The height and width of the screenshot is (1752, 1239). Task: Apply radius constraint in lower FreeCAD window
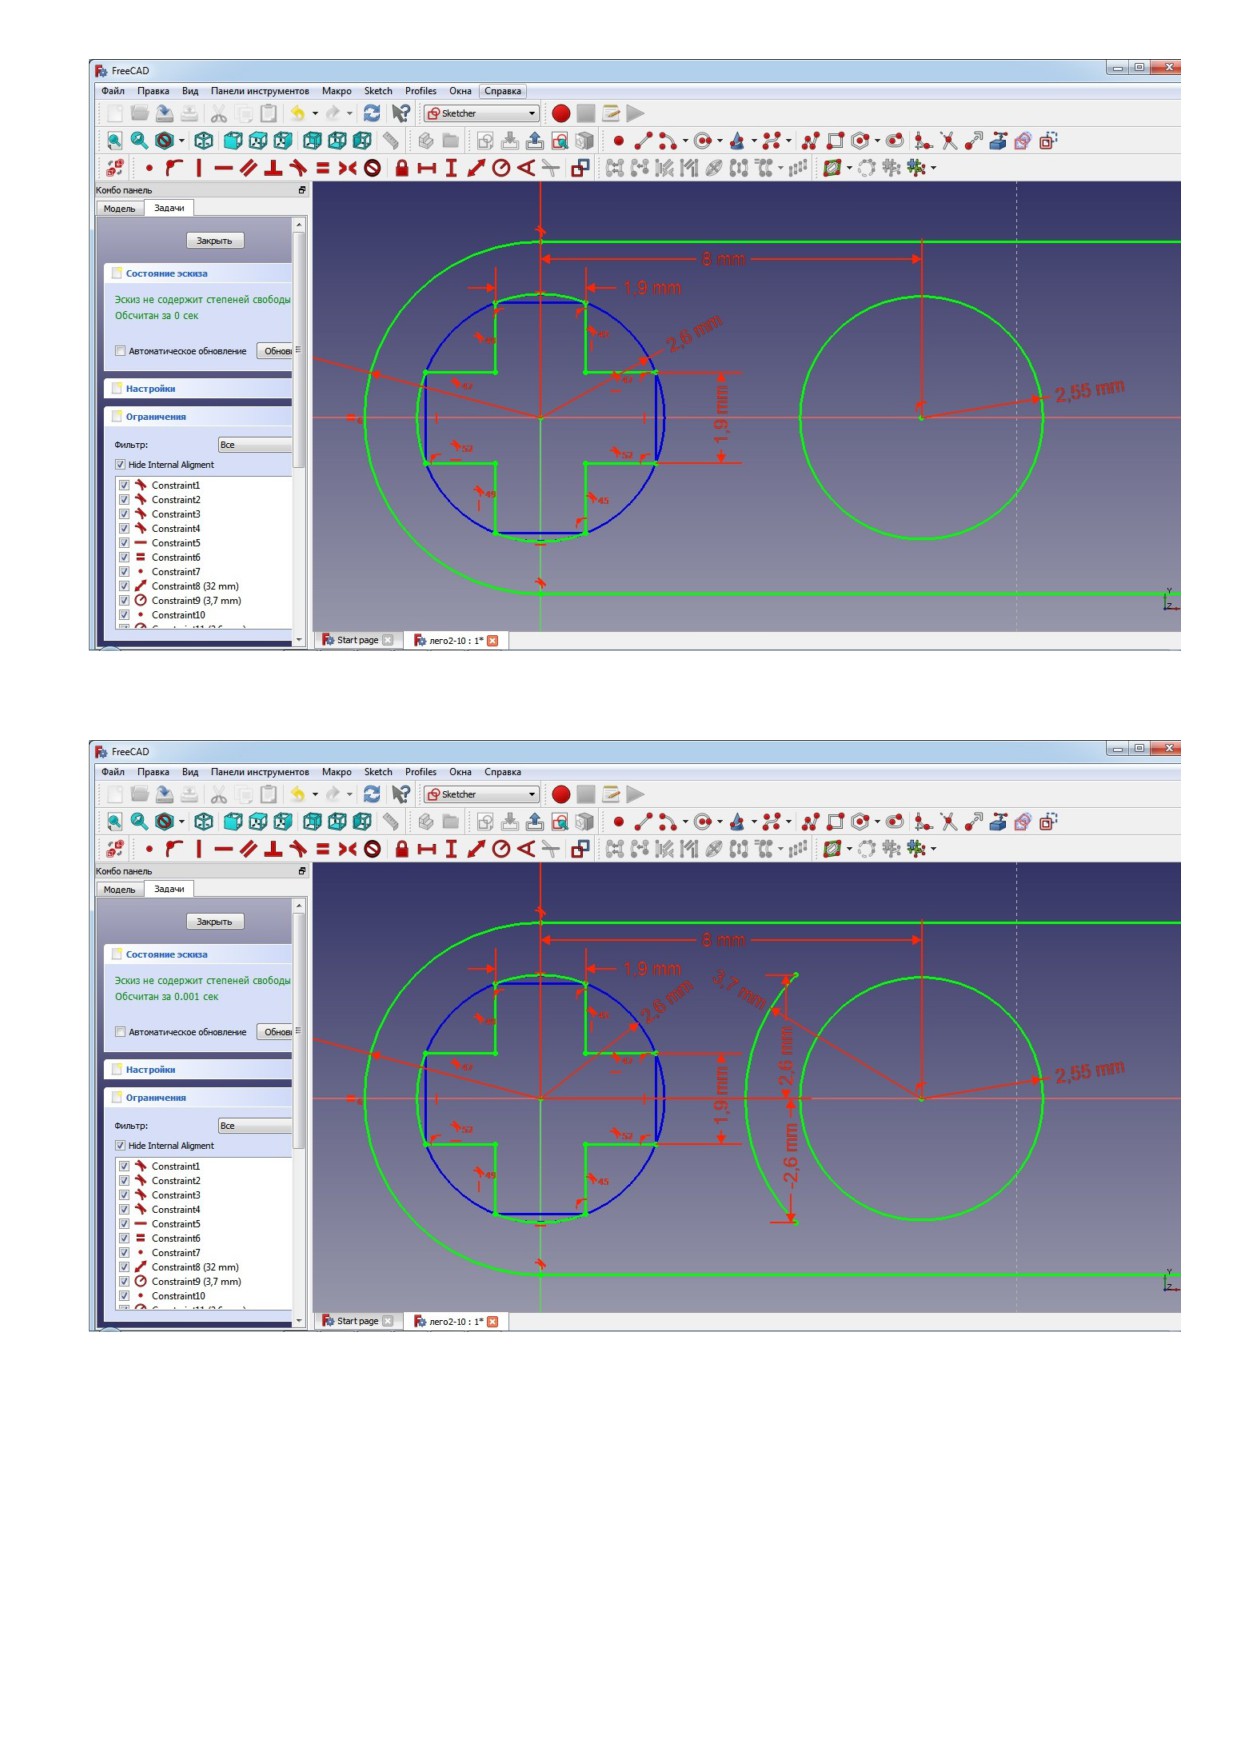click(x=501, y=849)
